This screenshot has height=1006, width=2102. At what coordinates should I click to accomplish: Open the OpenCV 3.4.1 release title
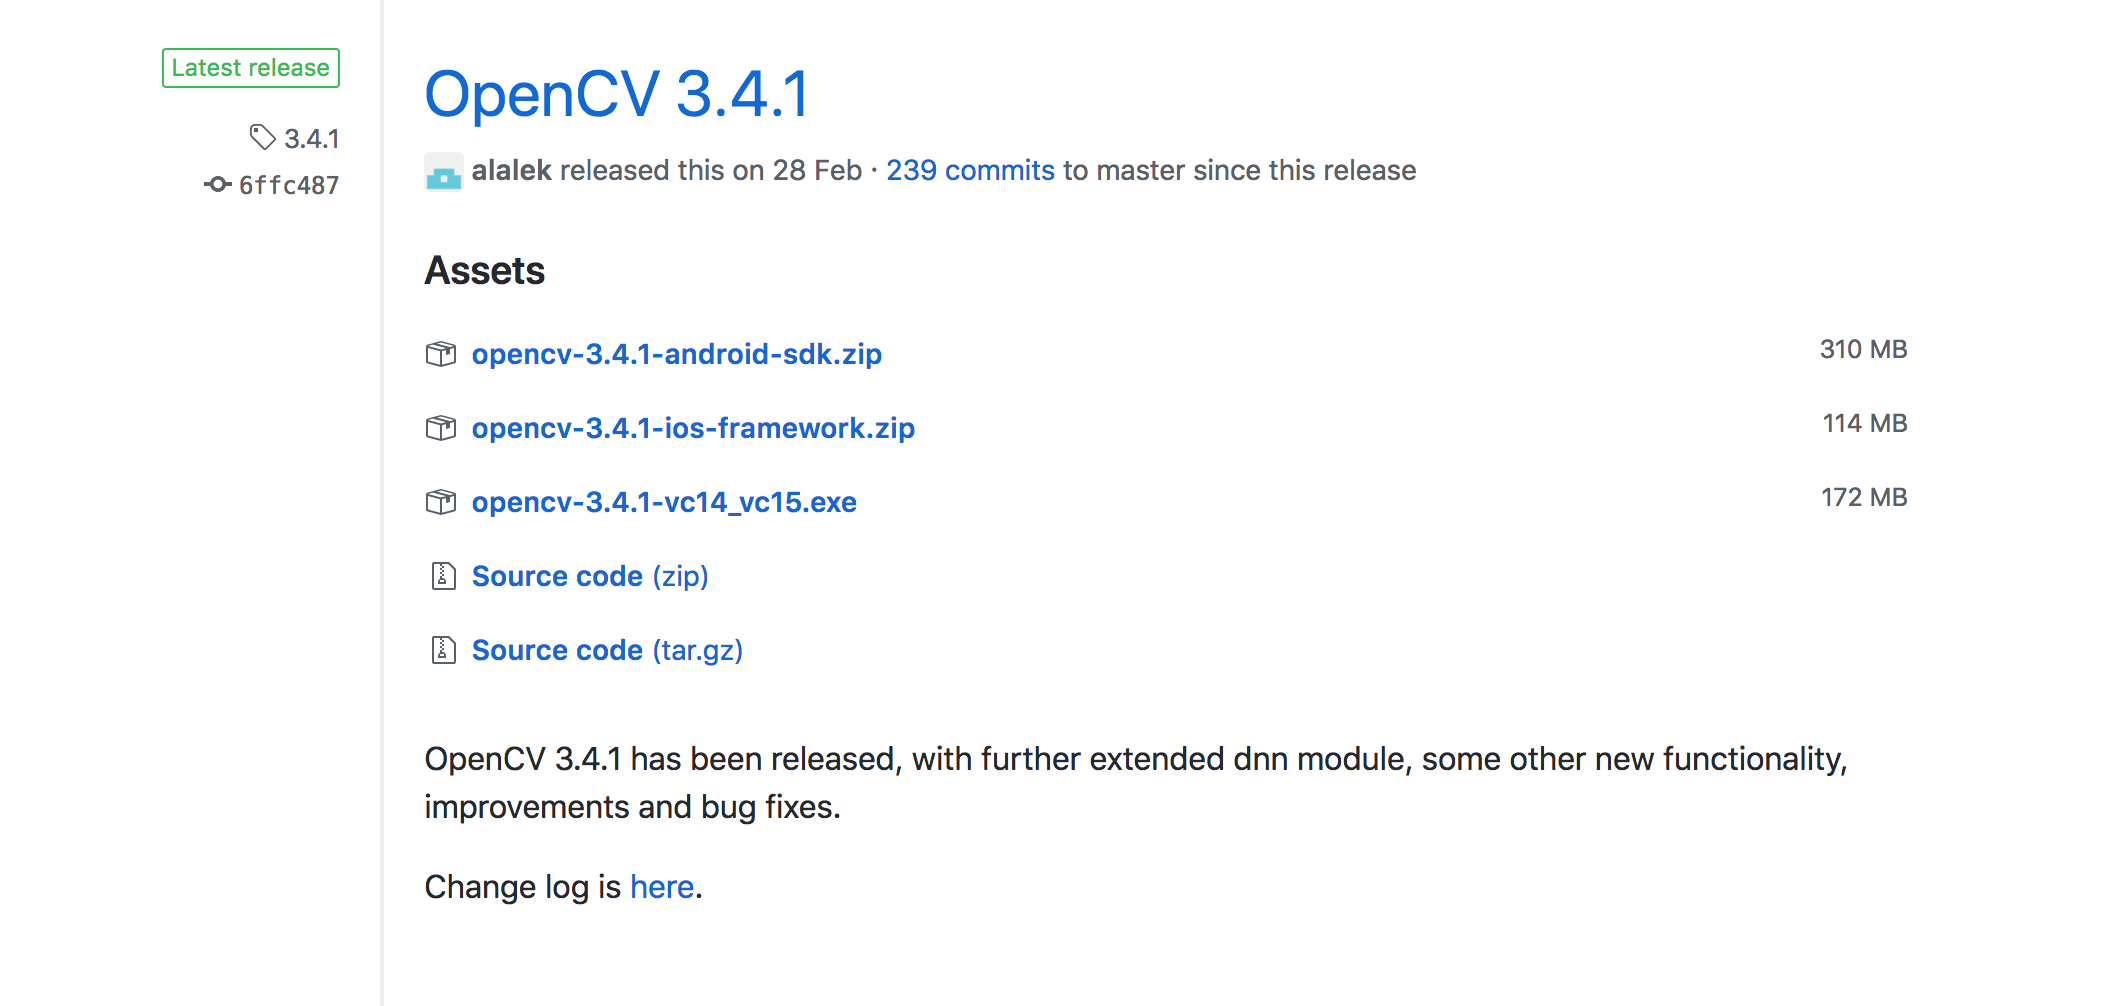click(x=617, y=95)
